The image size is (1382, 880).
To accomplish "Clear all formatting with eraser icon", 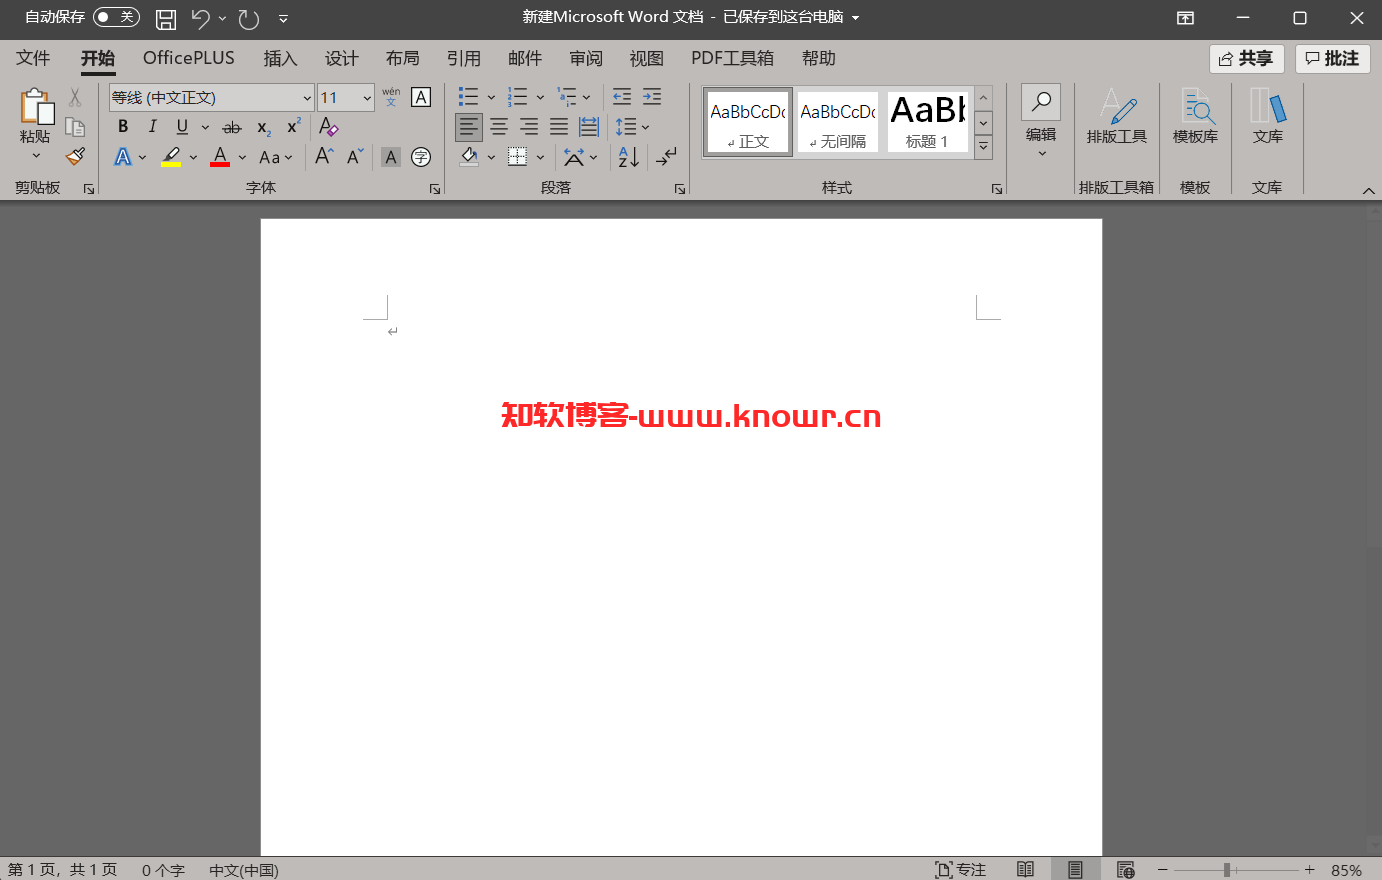I will [x=329, y=127].
